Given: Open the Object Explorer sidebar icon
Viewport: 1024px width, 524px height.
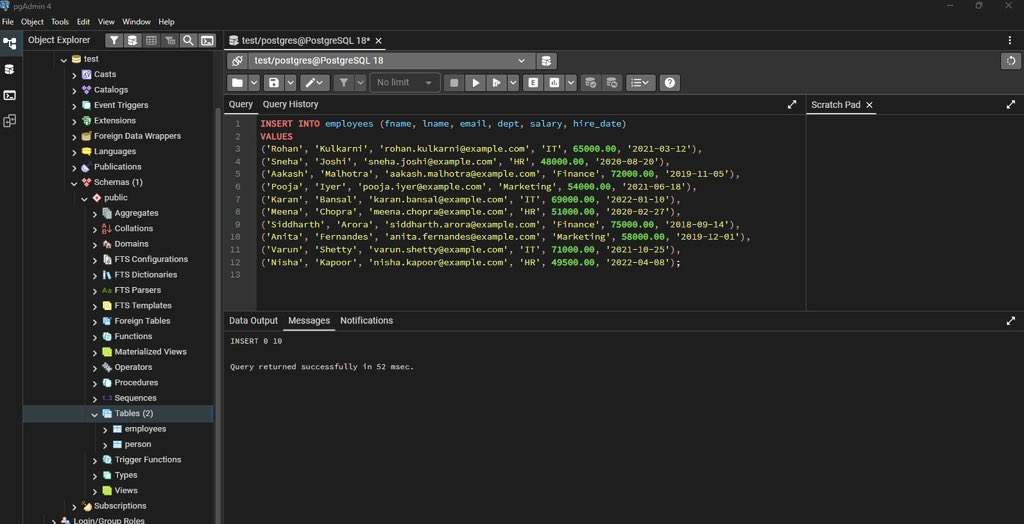Looking at the screenshot, I should pos(10,44).
